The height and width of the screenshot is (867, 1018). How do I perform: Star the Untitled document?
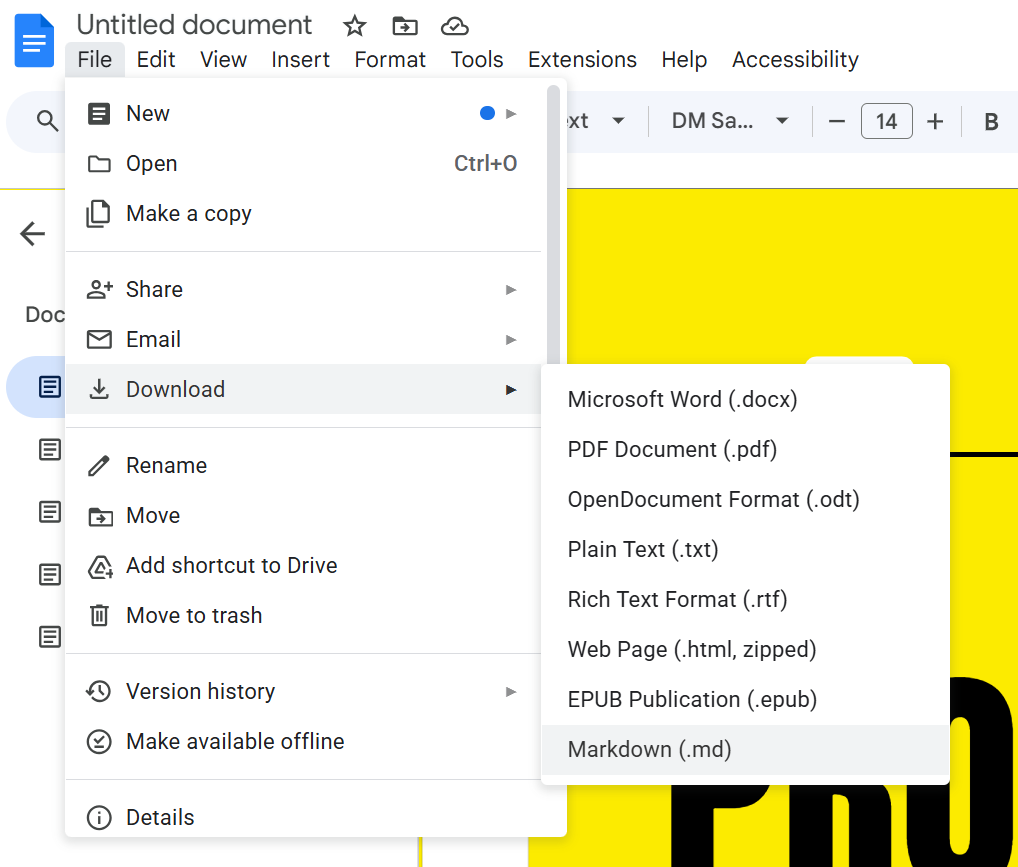354,25
